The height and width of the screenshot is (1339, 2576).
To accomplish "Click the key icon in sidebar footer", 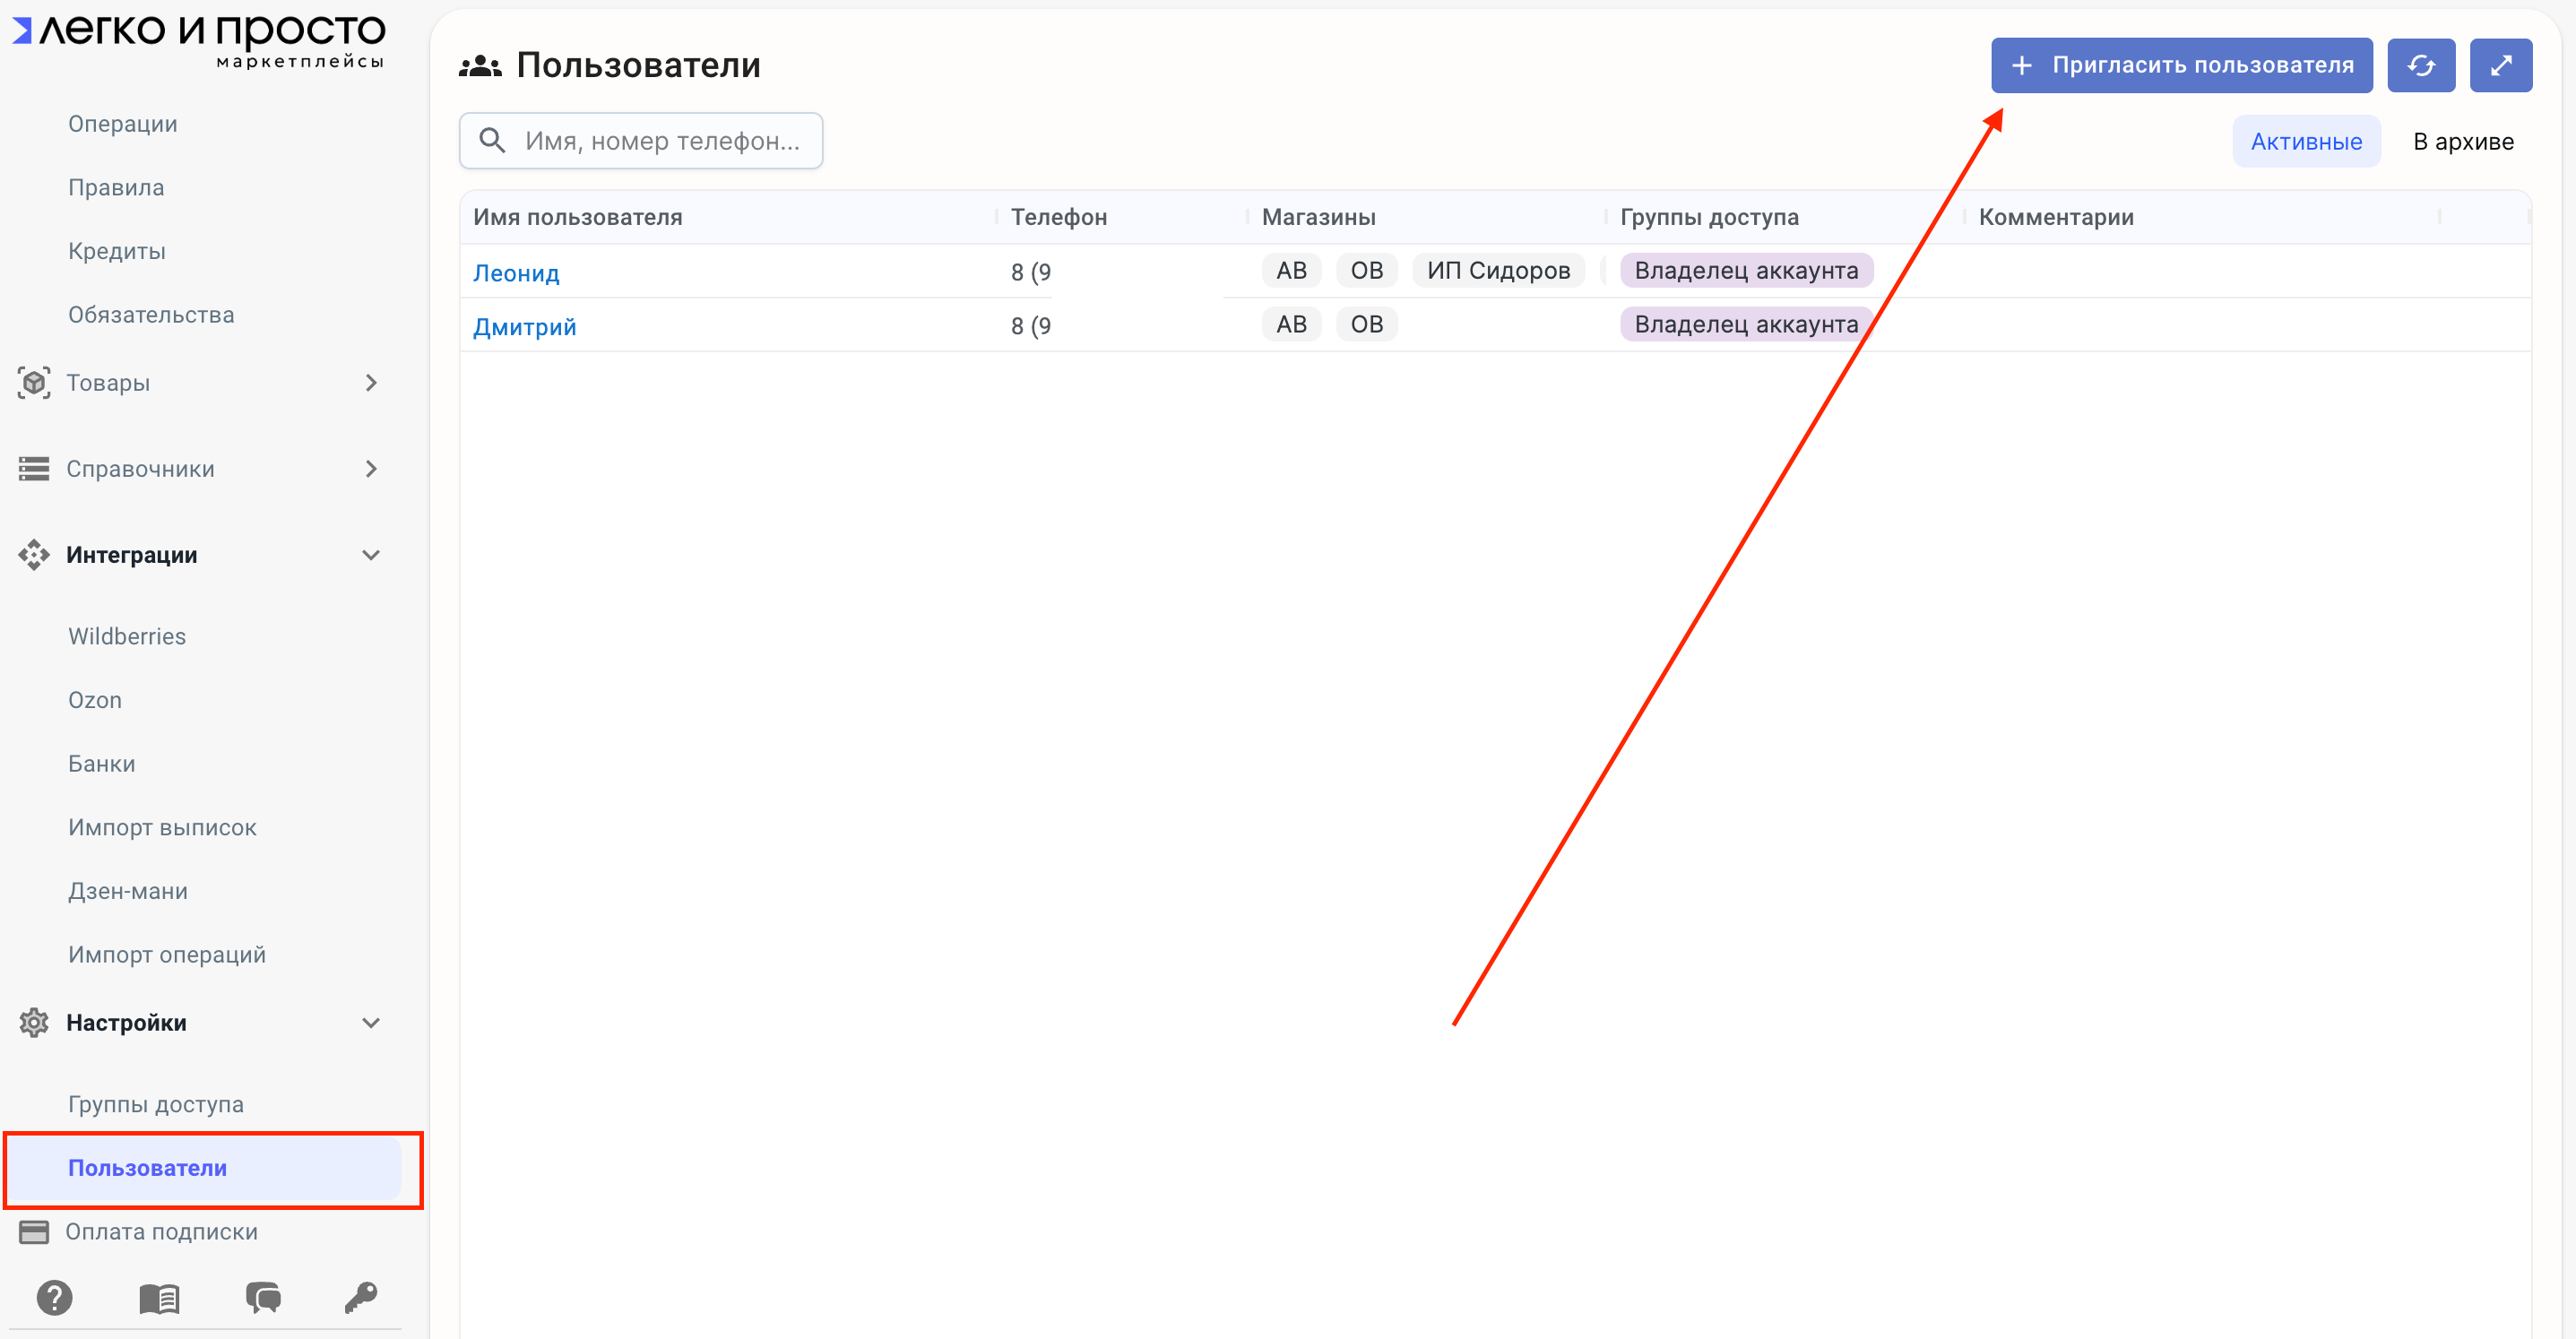I will point(361,1298).
